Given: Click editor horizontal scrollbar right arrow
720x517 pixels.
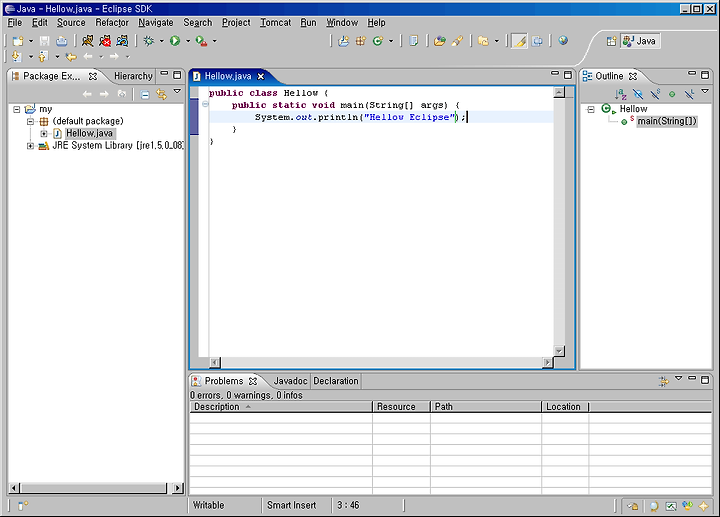Looking at the screenshot, I should [547, 363].
